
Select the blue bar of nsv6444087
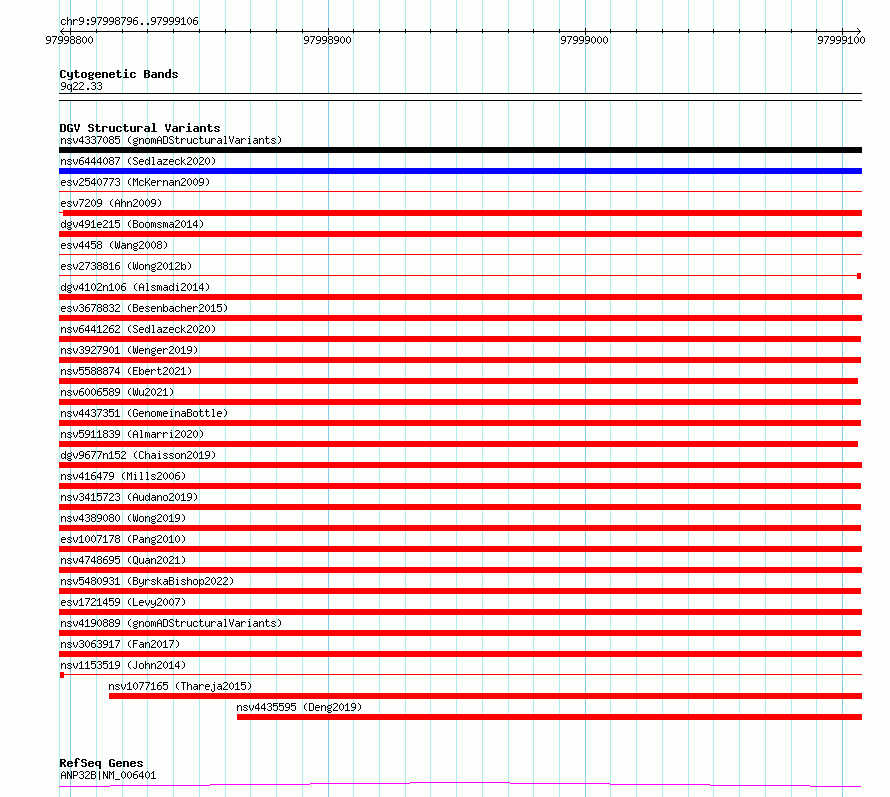(x=460, y=171)
